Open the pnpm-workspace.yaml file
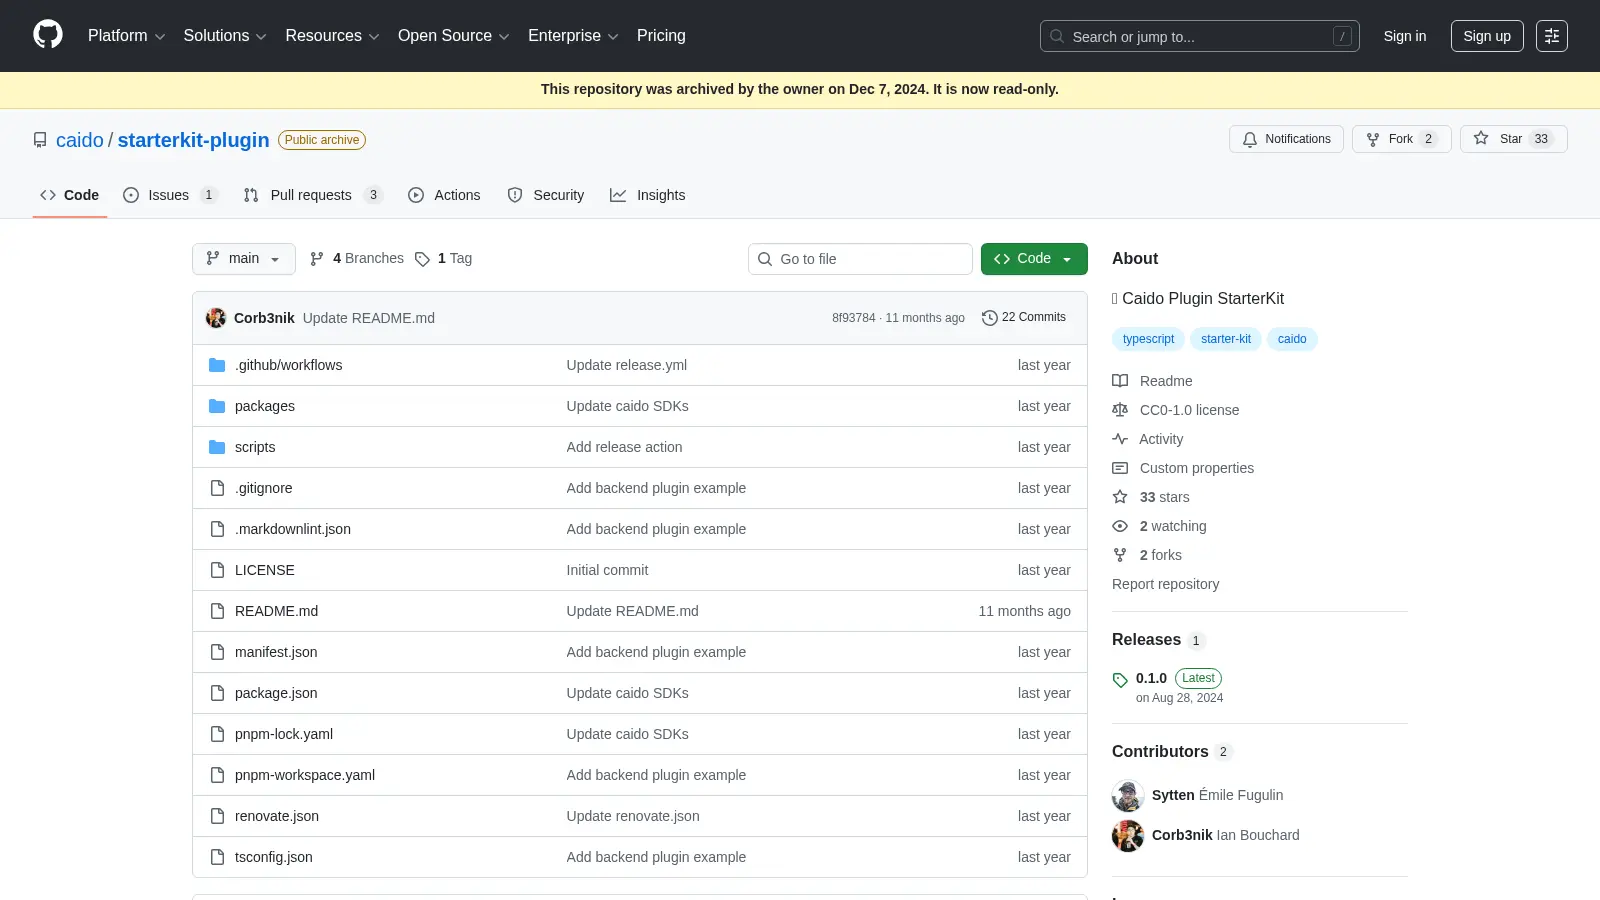 pyautogui.click(x=305, y=775)
